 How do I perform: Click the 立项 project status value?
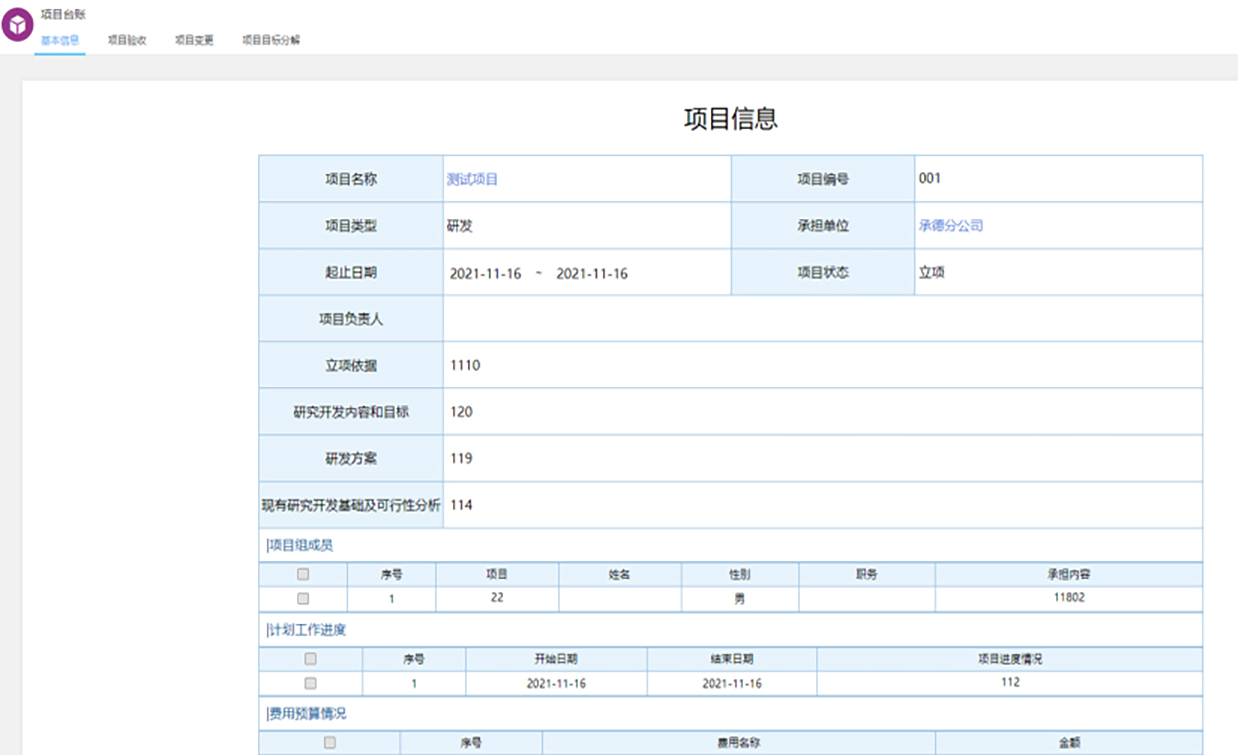click(x=932, y=272)
